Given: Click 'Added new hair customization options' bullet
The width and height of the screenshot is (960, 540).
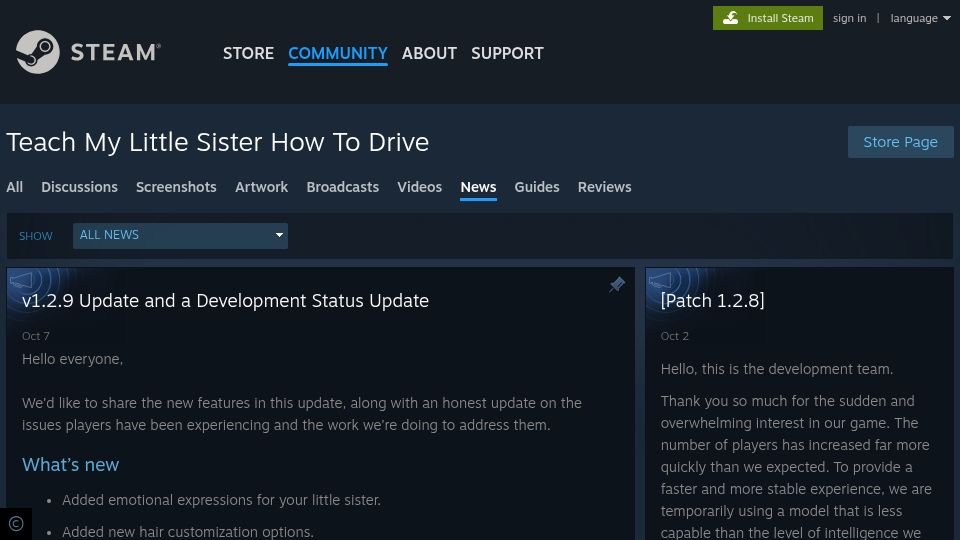Looking at the screenshot, I should 187,532.
